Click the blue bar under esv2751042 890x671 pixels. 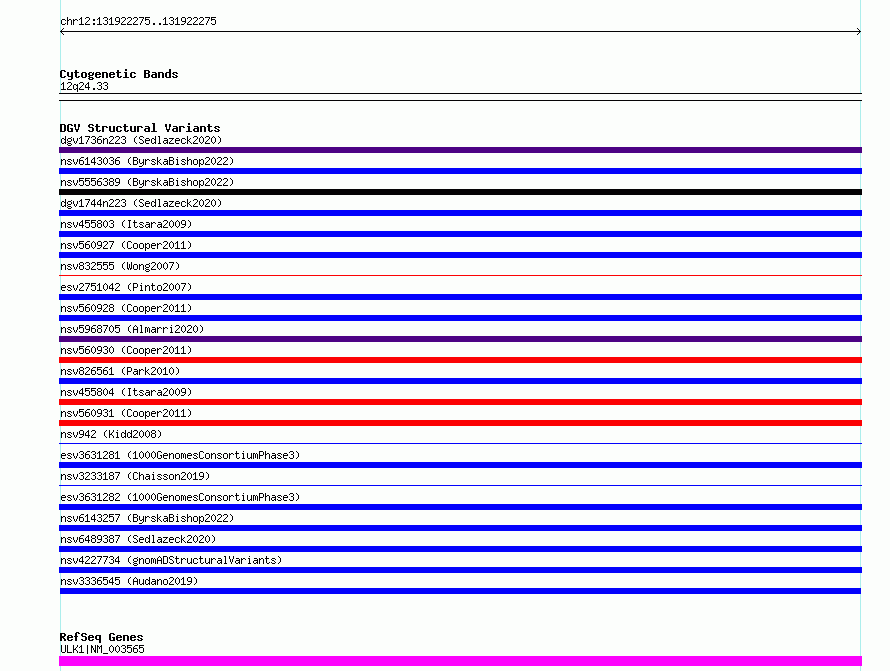(x=460, y=297)
